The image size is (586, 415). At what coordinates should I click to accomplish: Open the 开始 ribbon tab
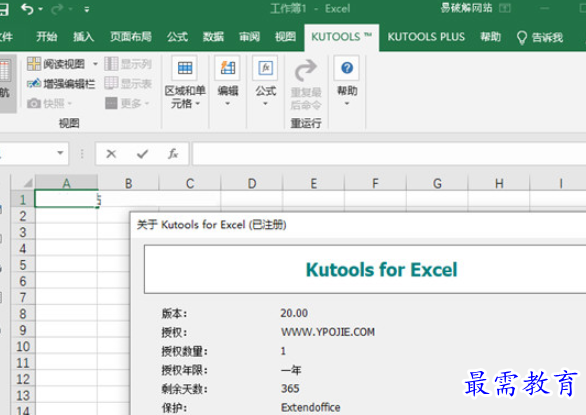click(47, 37)
